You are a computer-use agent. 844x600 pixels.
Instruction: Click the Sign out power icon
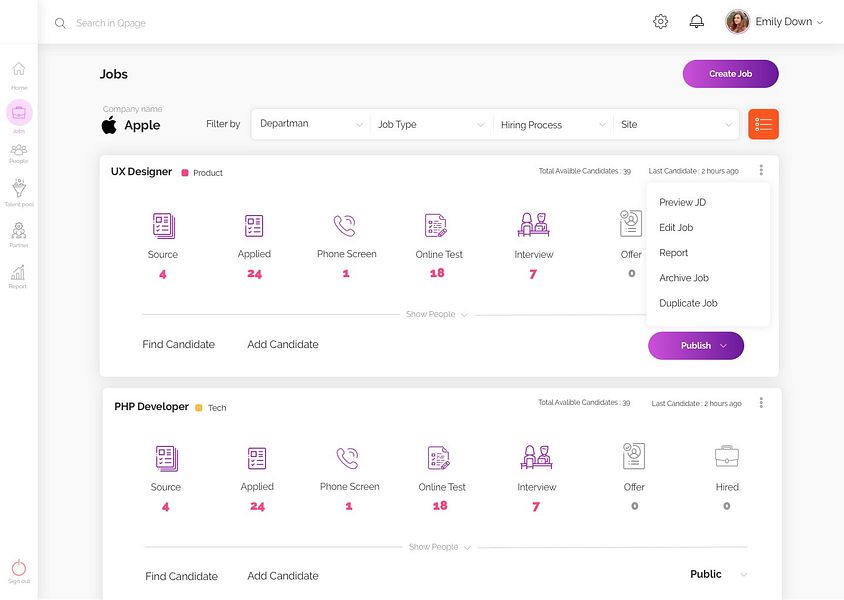(x=19, y=567)
